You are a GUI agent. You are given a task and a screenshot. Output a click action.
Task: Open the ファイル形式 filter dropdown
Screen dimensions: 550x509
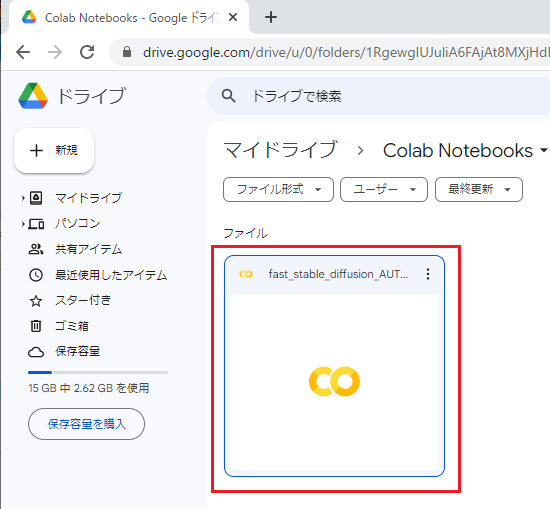coord(278,189)
